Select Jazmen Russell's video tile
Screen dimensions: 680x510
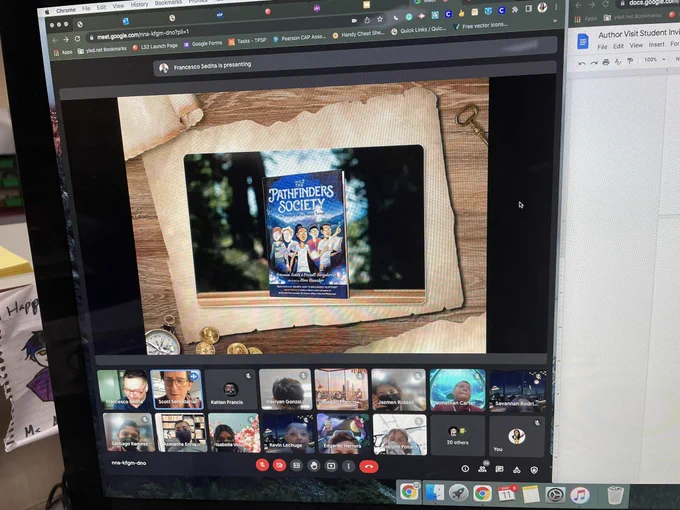coord(399,389)
